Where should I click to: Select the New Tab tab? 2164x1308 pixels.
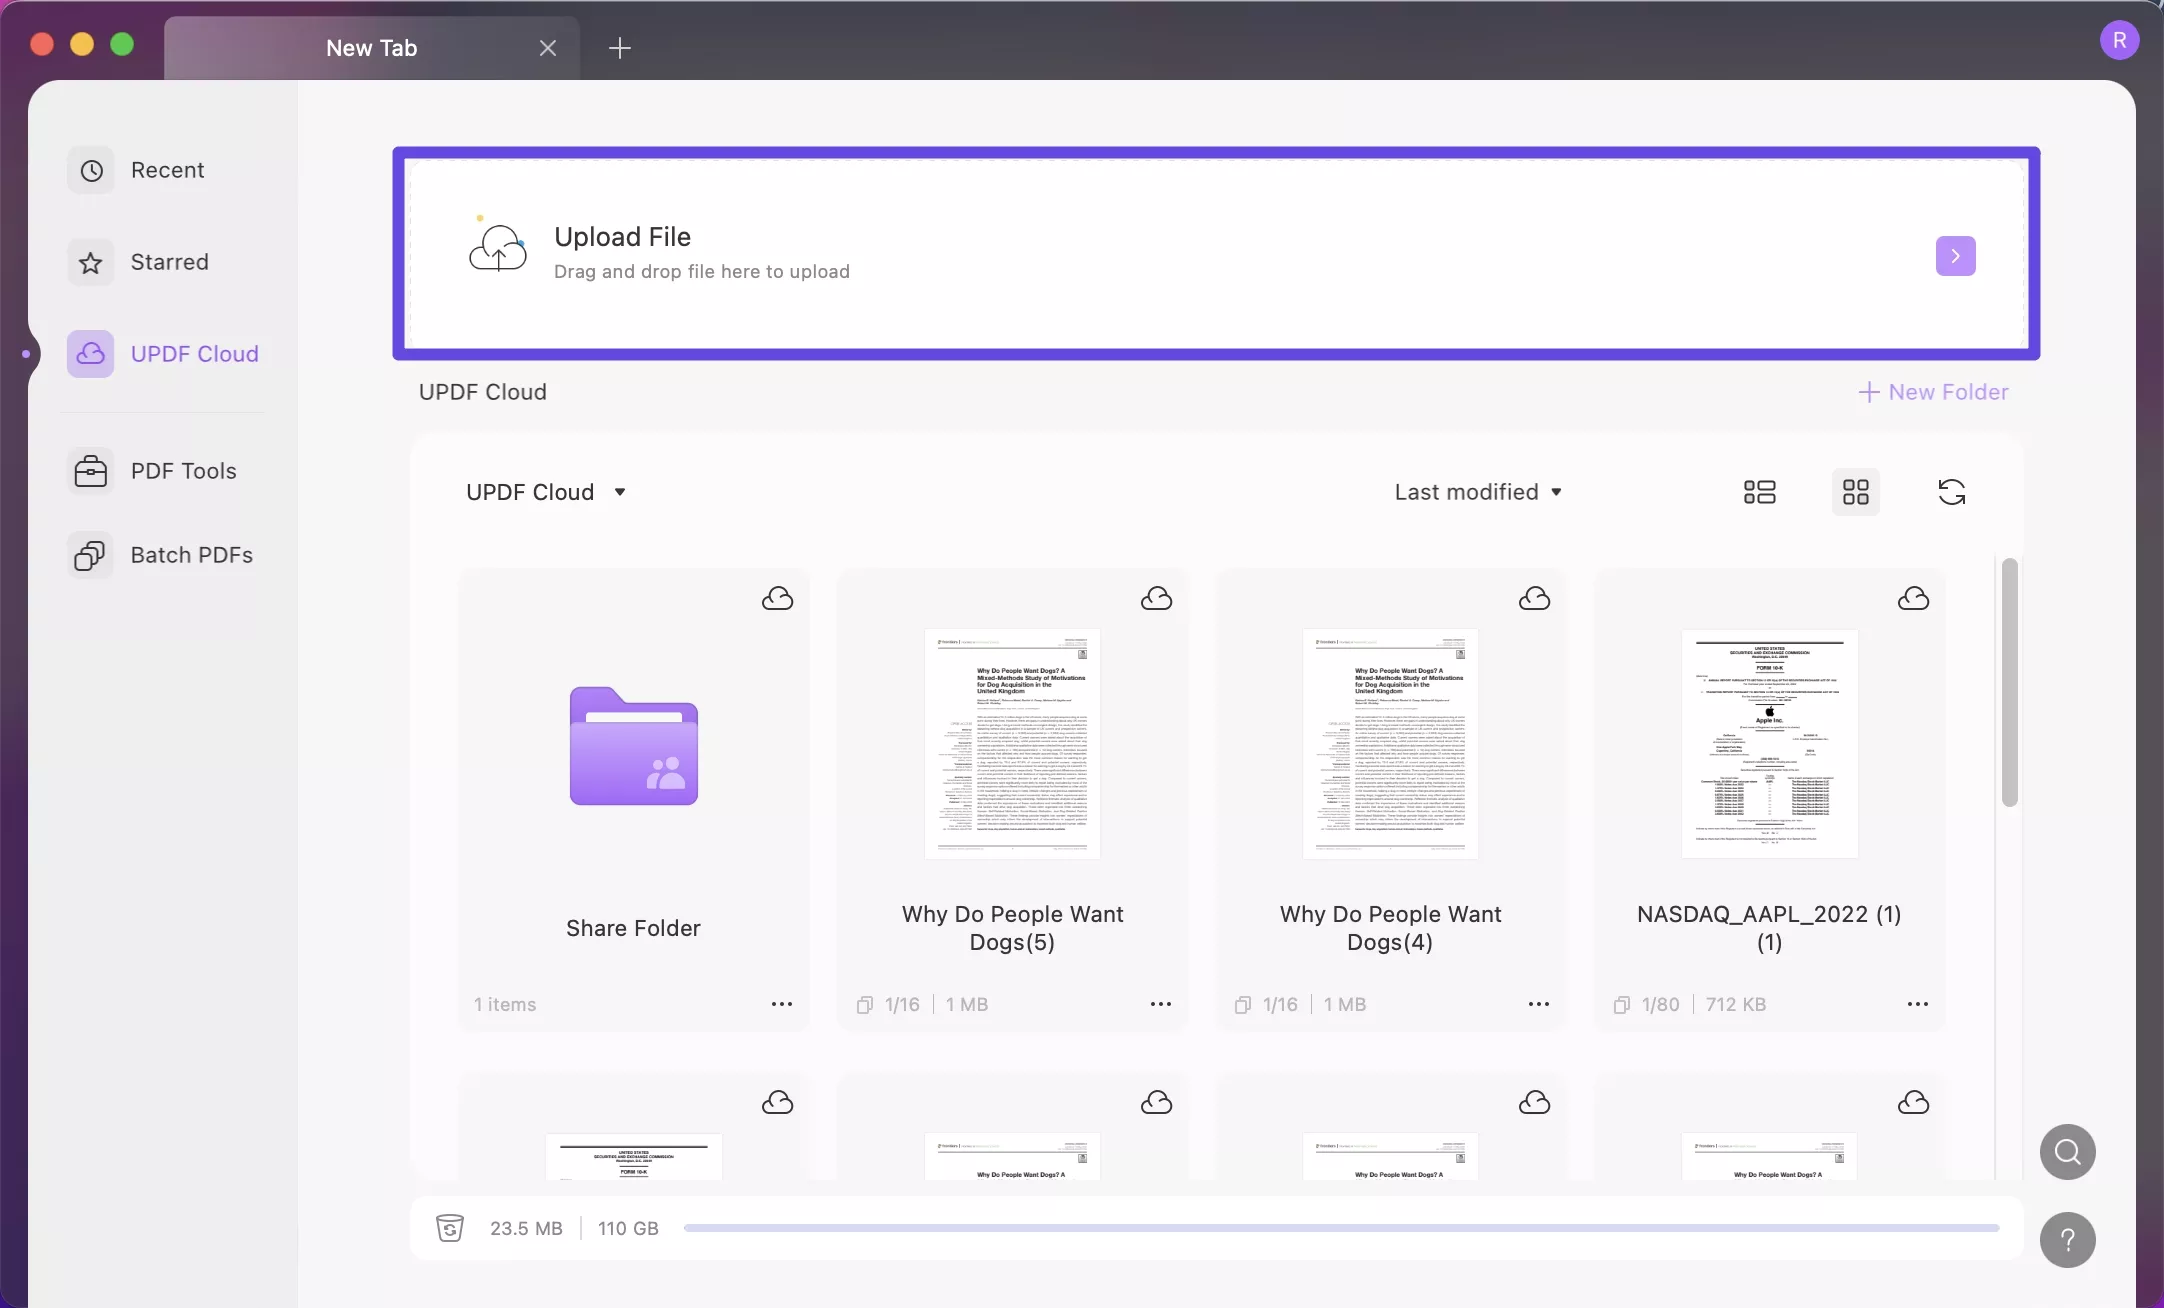coord(372,48)
